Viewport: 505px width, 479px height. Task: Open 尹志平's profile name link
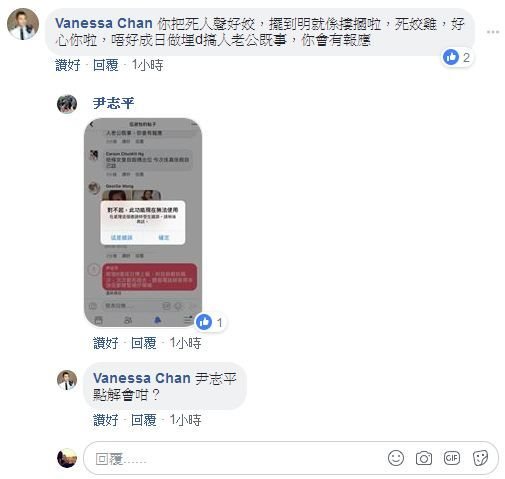tap(113, 103)
